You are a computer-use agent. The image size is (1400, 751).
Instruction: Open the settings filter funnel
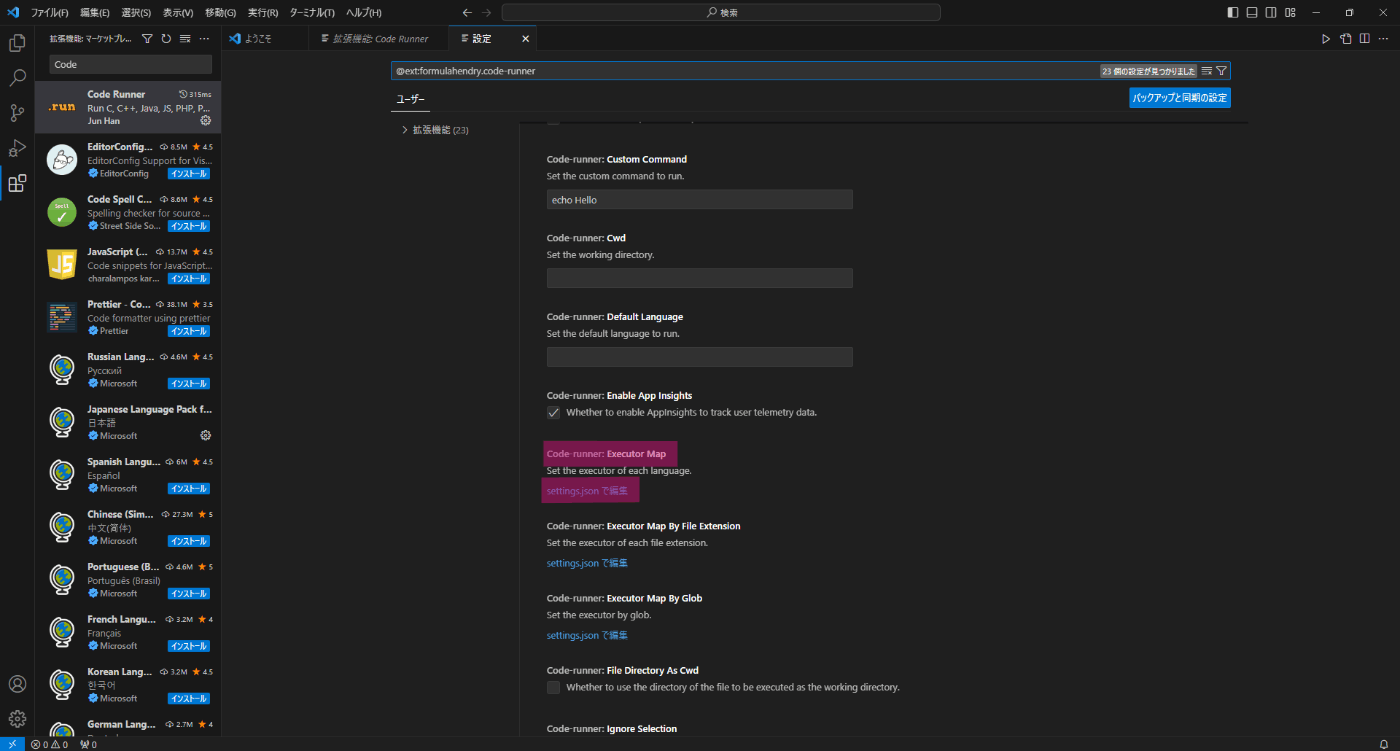[x=1222, y=71]
